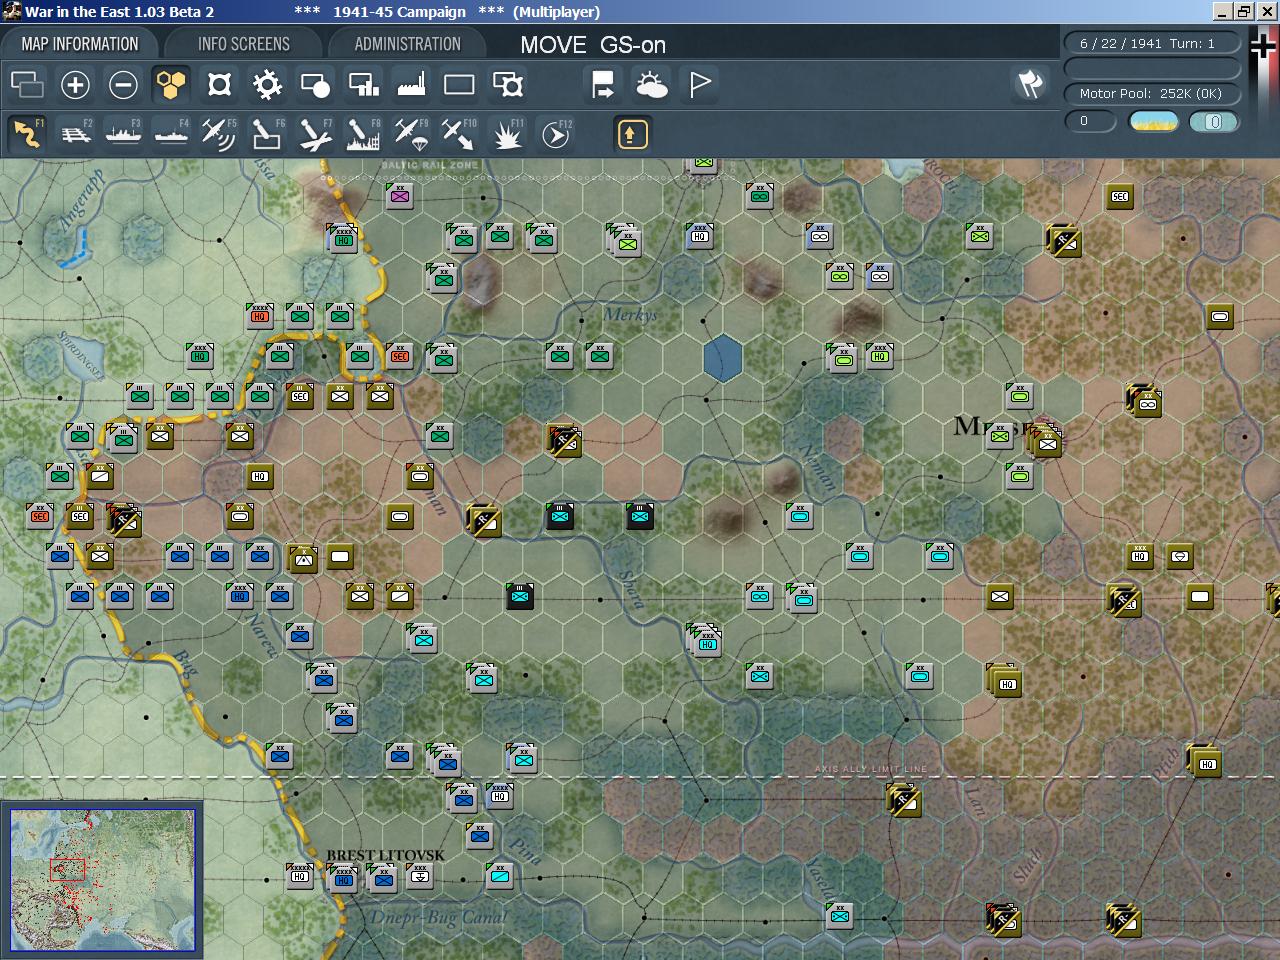This screenshot has height=960, width=1280.
Task: Click the teal indicator showing 0
Action: (x=1214, y=121)
